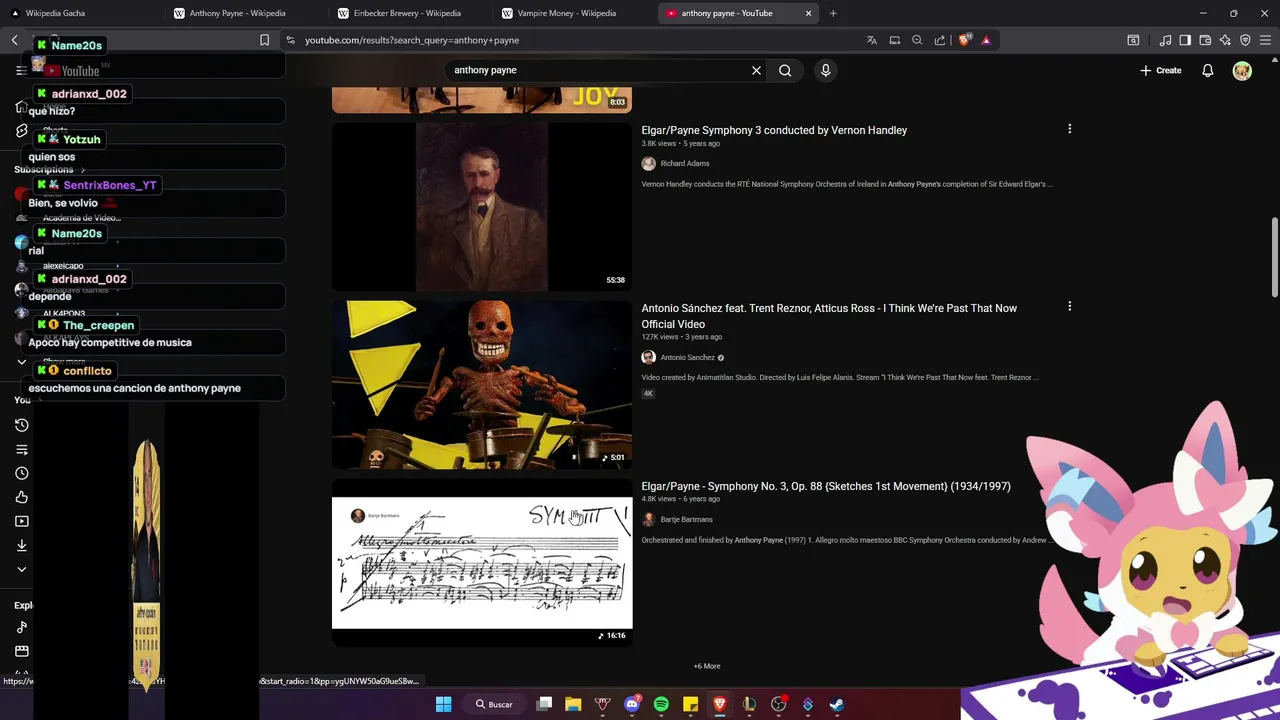The width and height of the screenshot is (1280, 720).
Task: Open Brave VPN shield icon
Action: [1245, 40]
